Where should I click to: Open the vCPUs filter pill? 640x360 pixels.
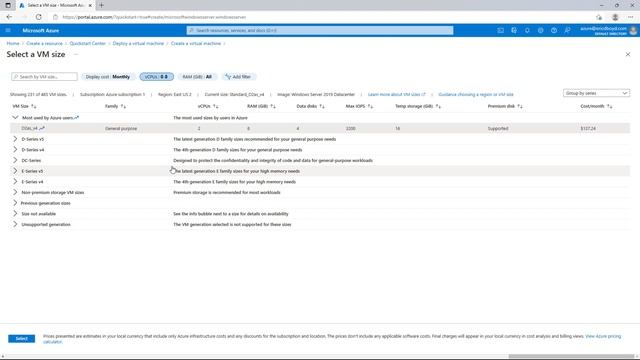pos(157,77)
